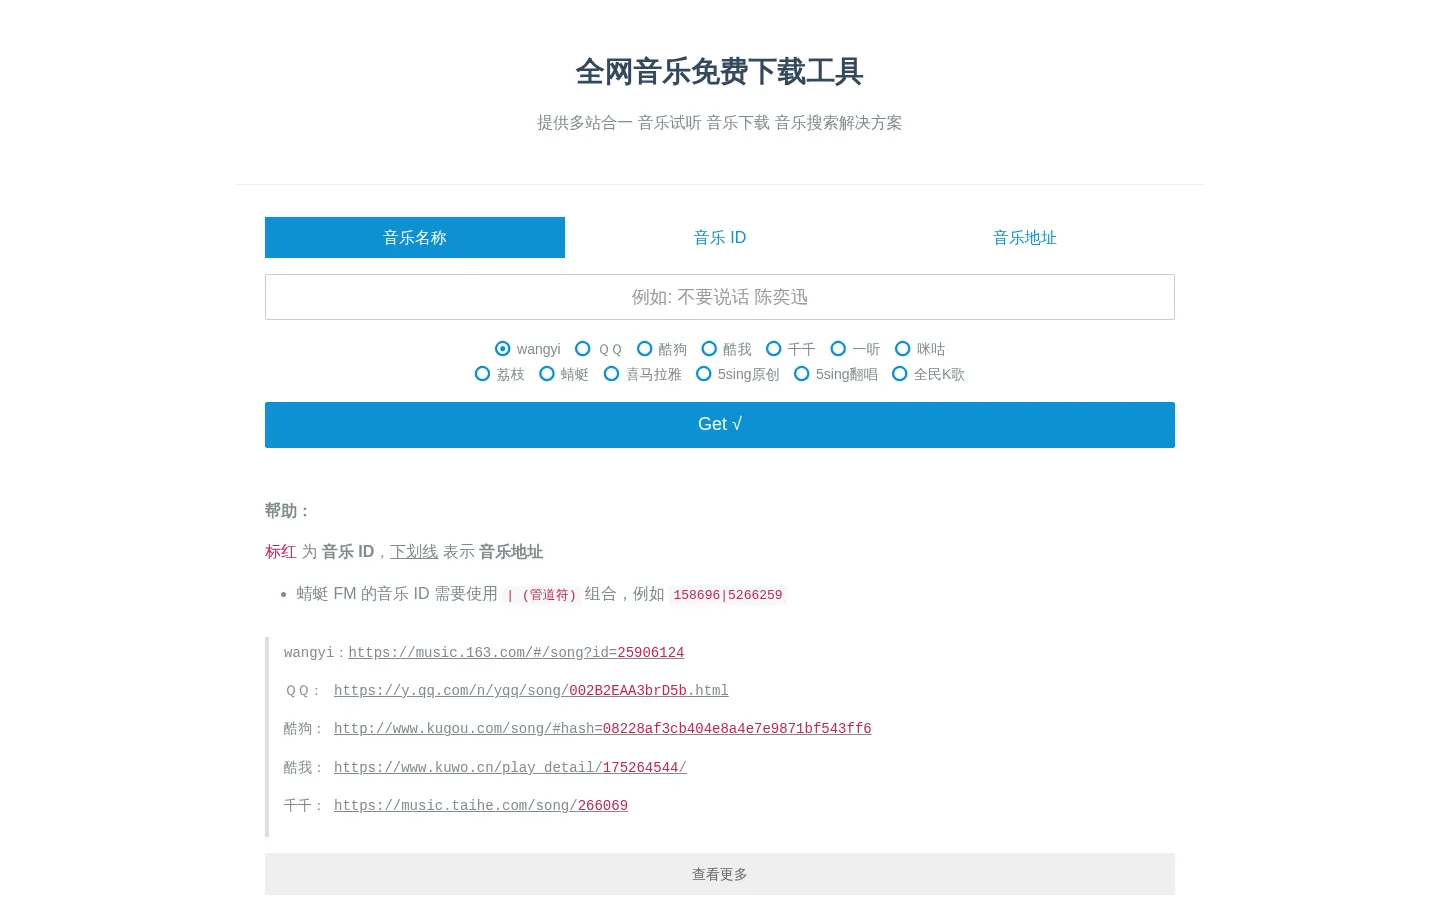
Task: Switch to the 音乐名称 tab
Action: pos(415,238)
